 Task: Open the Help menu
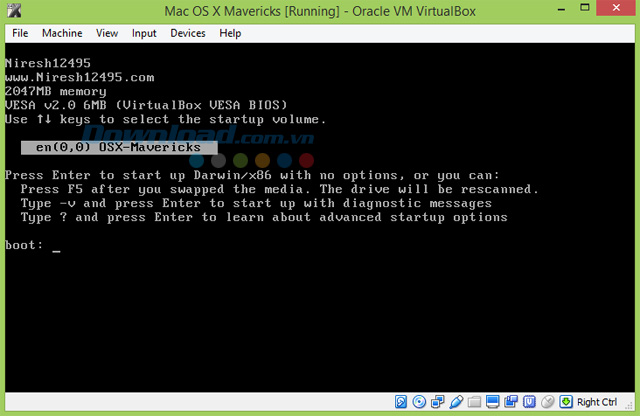230,33
